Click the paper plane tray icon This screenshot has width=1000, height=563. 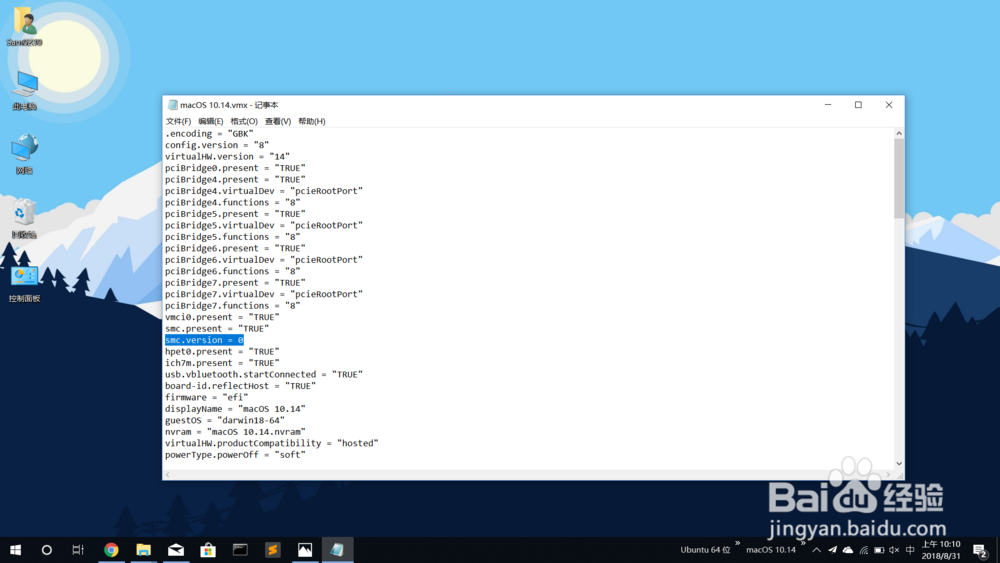click(832, 550)
